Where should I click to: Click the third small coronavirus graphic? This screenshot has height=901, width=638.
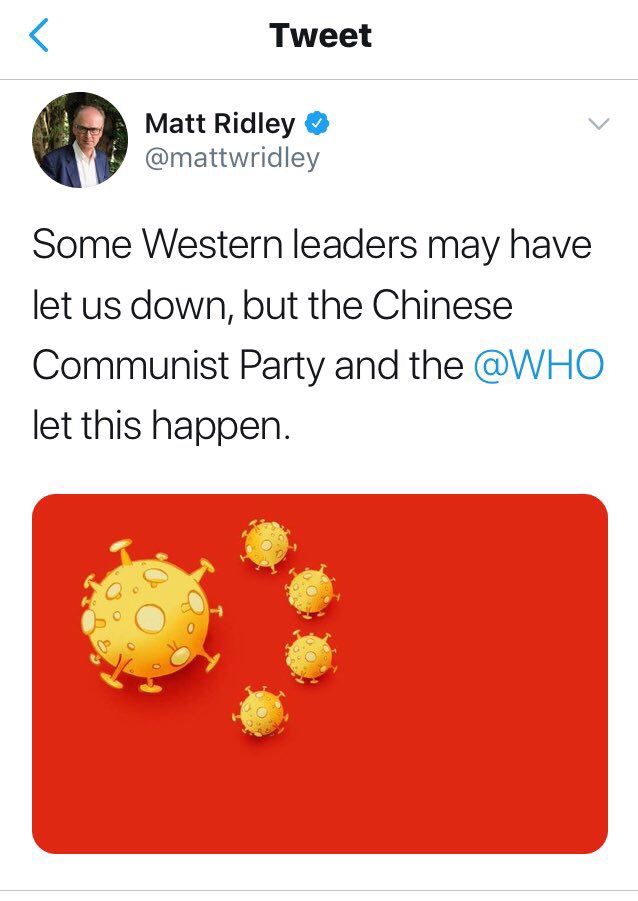310,656
